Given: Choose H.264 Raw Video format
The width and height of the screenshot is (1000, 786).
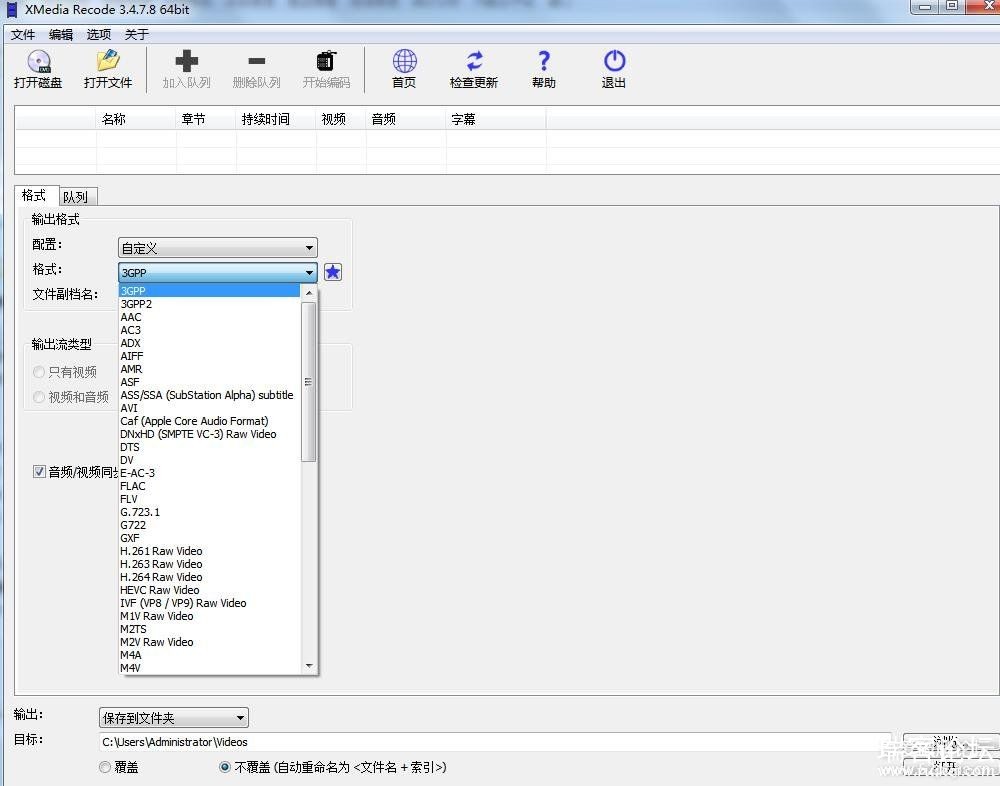Looking at the screenshot, I should (x=209, y=577).
